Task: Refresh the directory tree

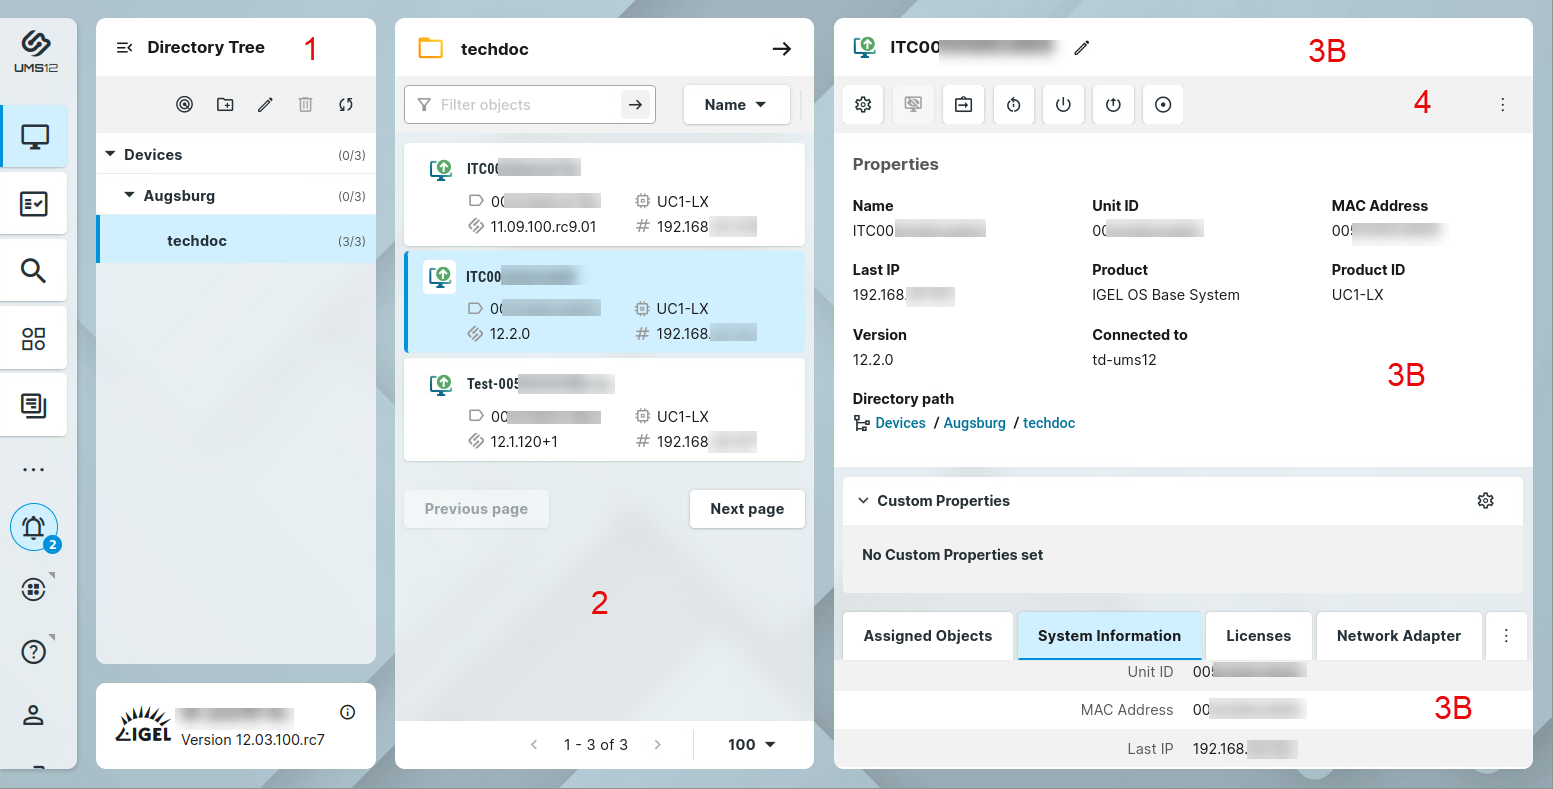Action: (x=346, y=105)
